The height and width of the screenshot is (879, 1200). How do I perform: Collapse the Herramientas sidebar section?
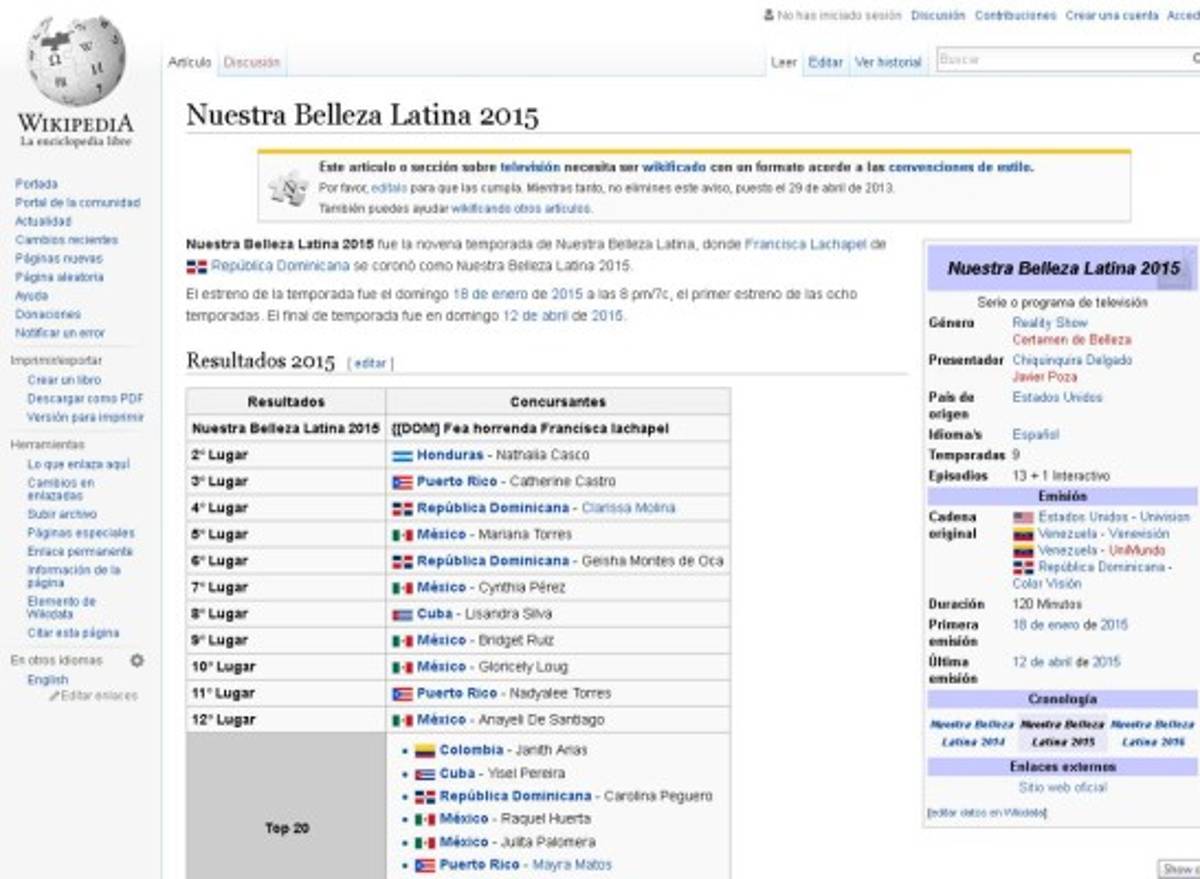tap(47, 444)
